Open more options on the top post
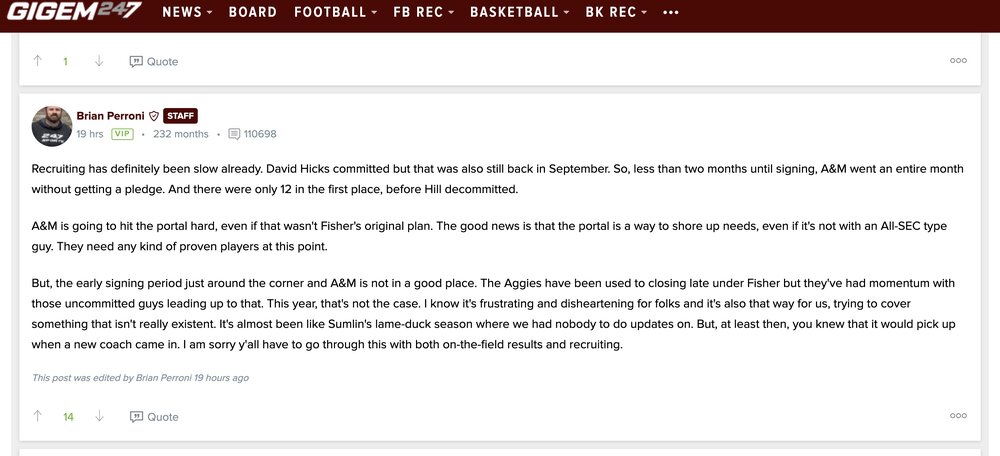The image size is (1000, 456). click(958, 61)
